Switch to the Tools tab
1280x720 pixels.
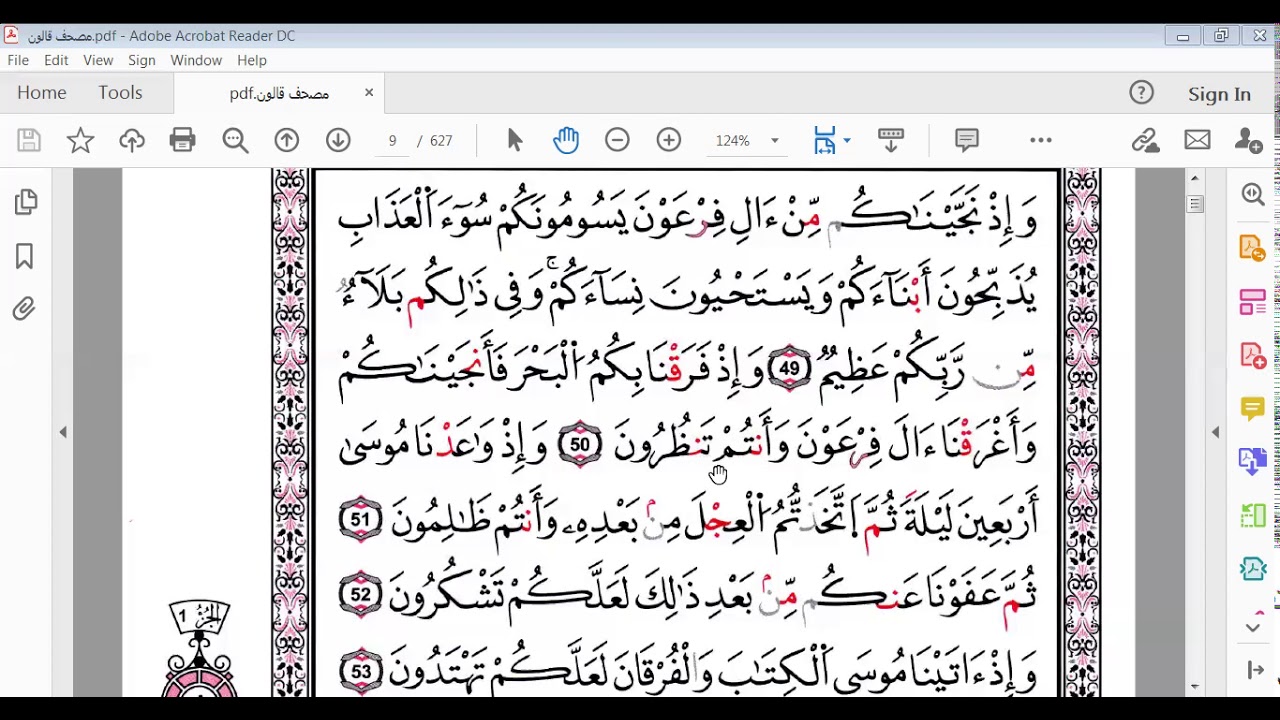point(120,93)
